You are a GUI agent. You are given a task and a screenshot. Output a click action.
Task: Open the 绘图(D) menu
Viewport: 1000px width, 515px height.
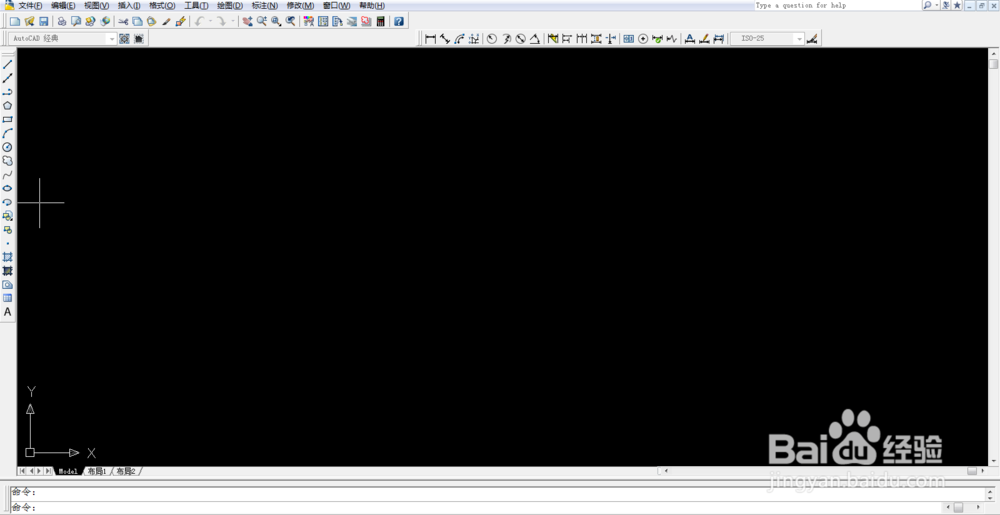[x=230, y=5]
